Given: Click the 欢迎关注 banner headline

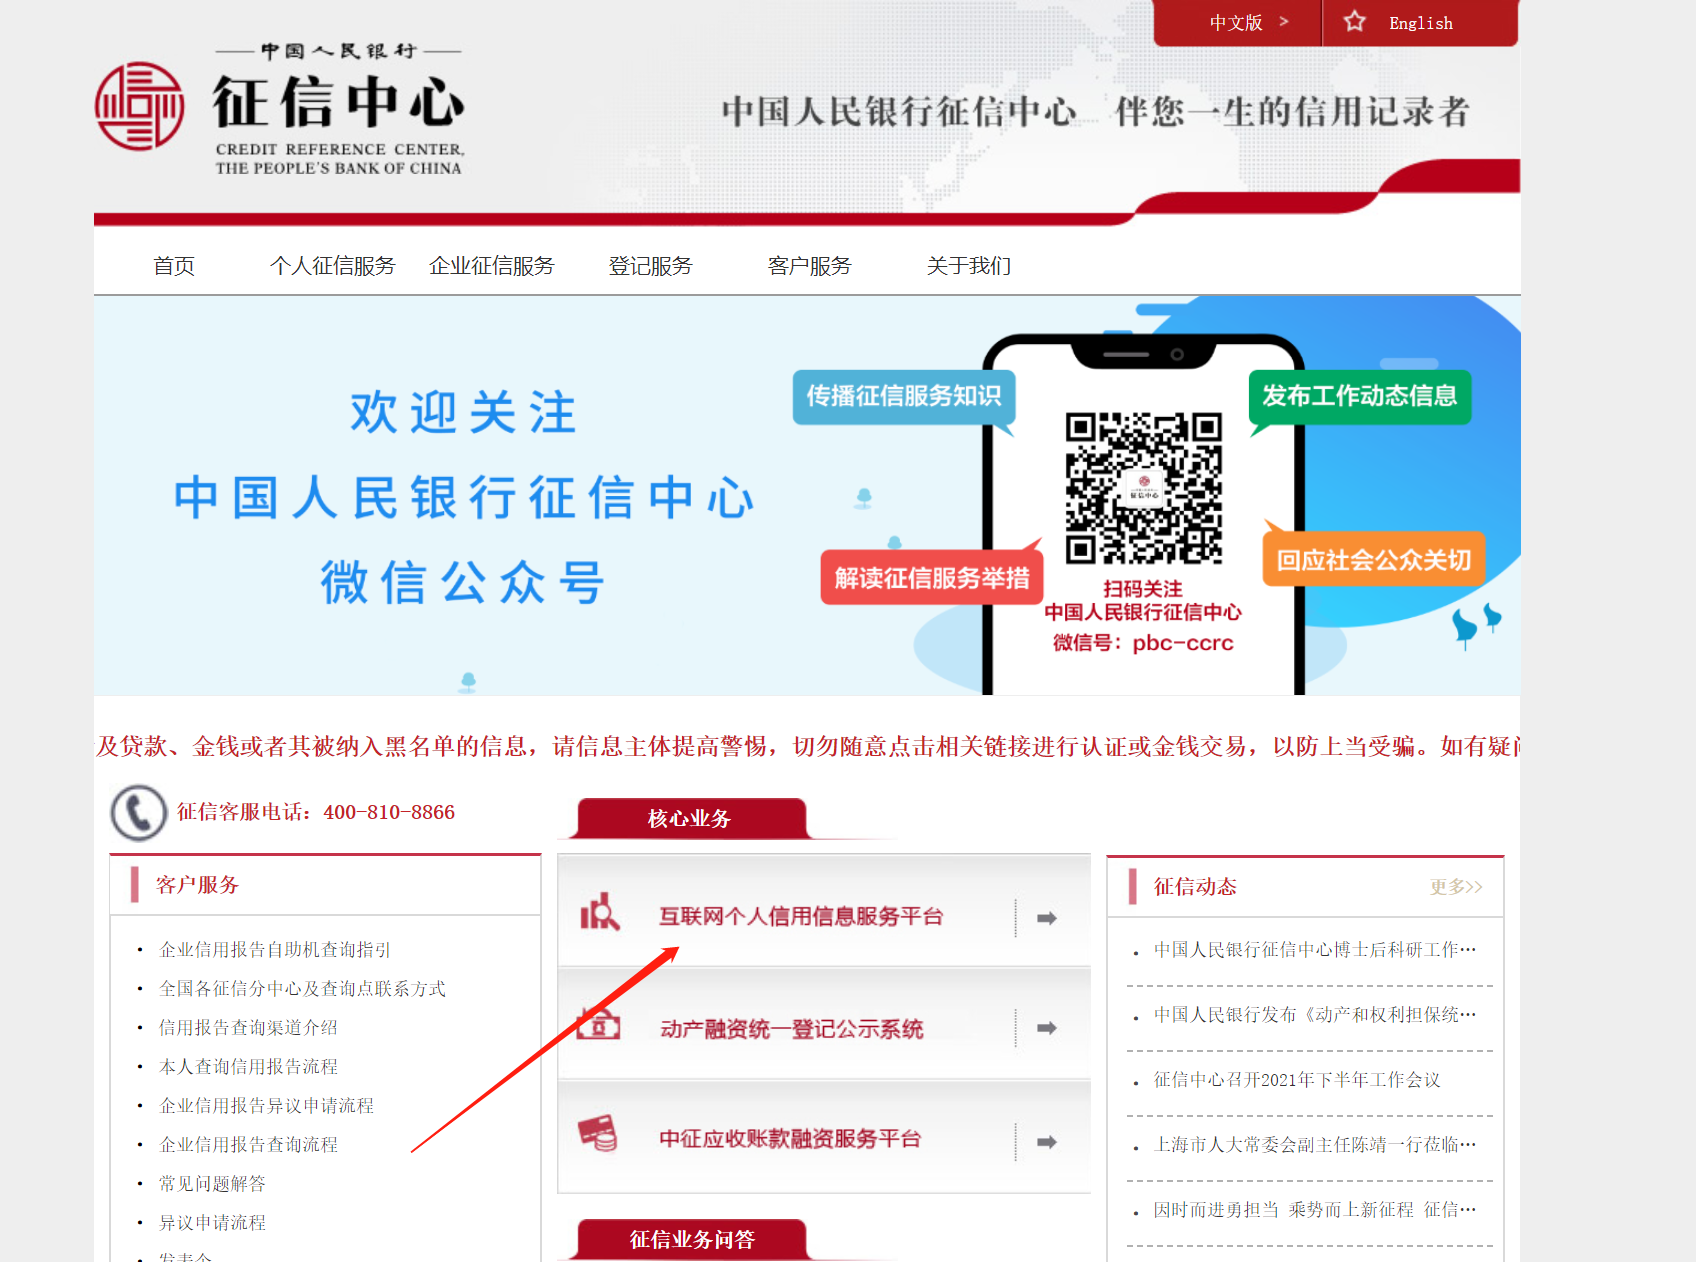Looking at the screenshot, I should pos(463,413).
